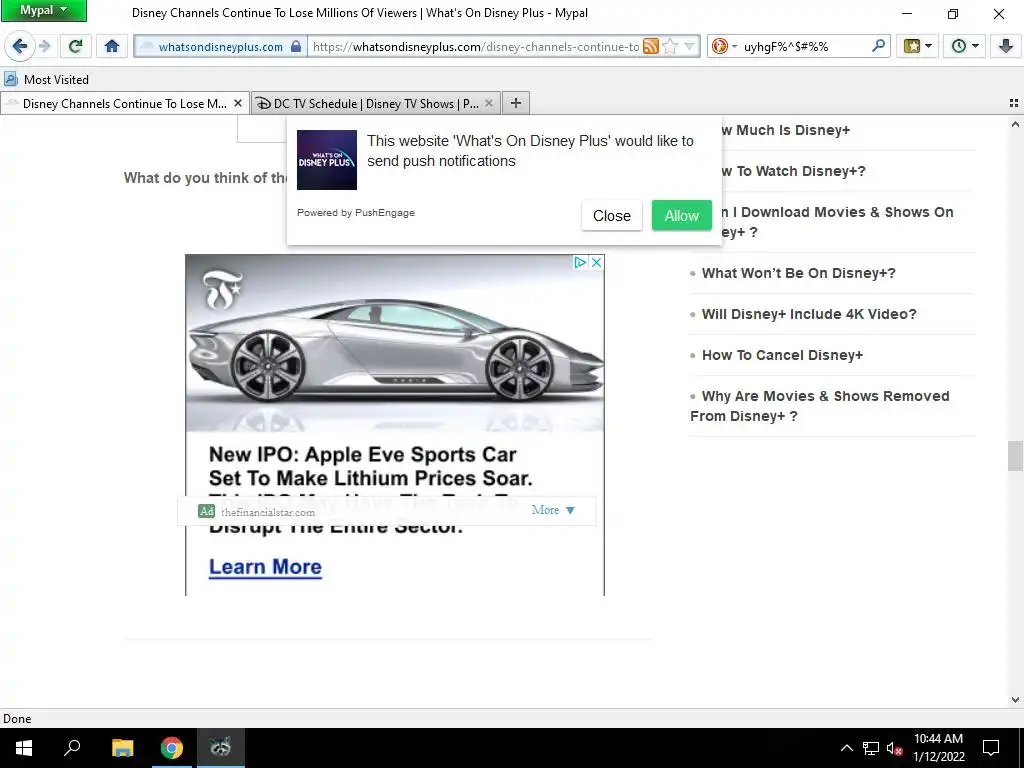Open the DuckDuckGo search engine selector
1024x768 pixels.
coord(724,46)
